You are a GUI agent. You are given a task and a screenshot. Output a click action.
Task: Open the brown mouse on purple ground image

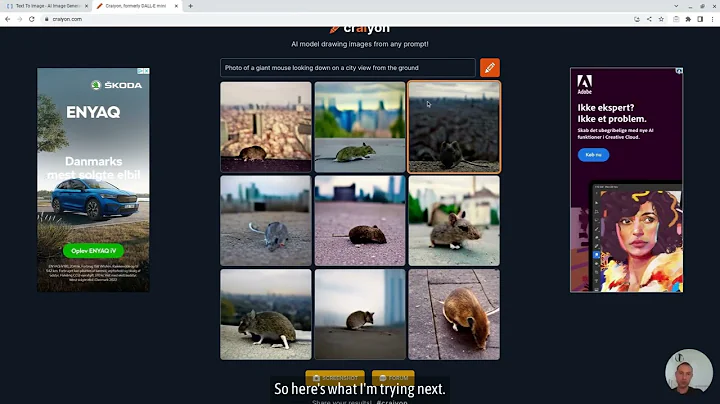pos(360,220)
